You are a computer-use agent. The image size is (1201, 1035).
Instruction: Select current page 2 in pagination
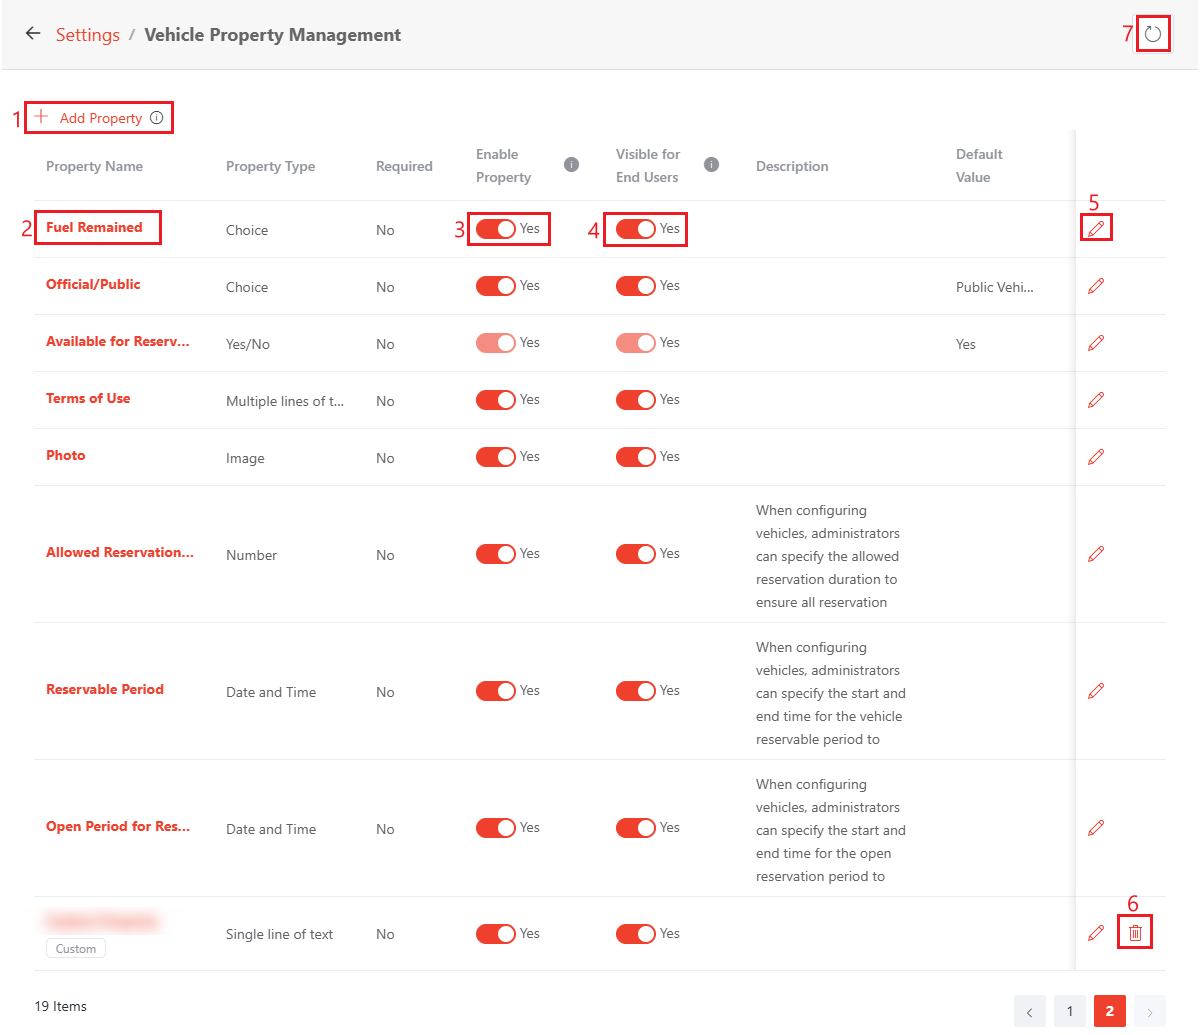tap(1109, 1011)
